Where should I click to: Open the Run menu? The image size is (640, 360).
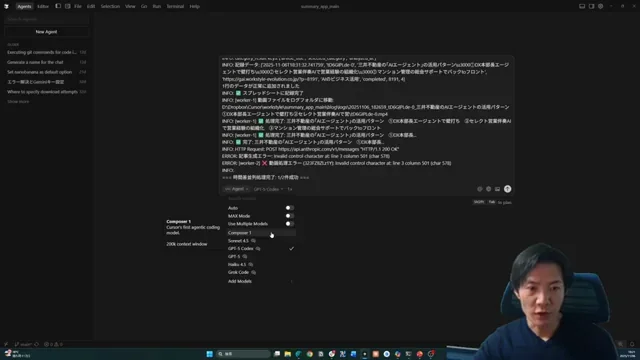[x=157, y=6]
